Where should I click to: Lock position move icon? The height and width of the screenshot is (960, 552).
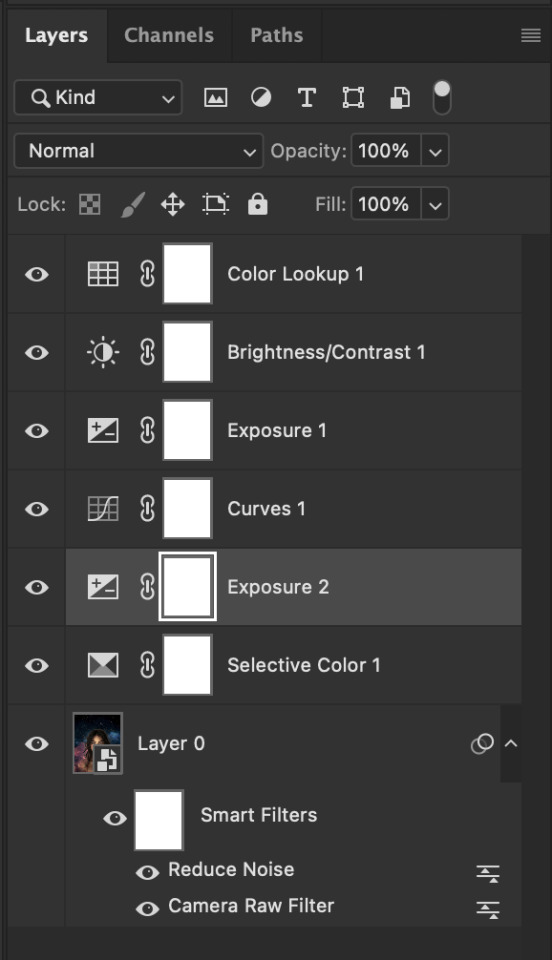click(173, 204)
